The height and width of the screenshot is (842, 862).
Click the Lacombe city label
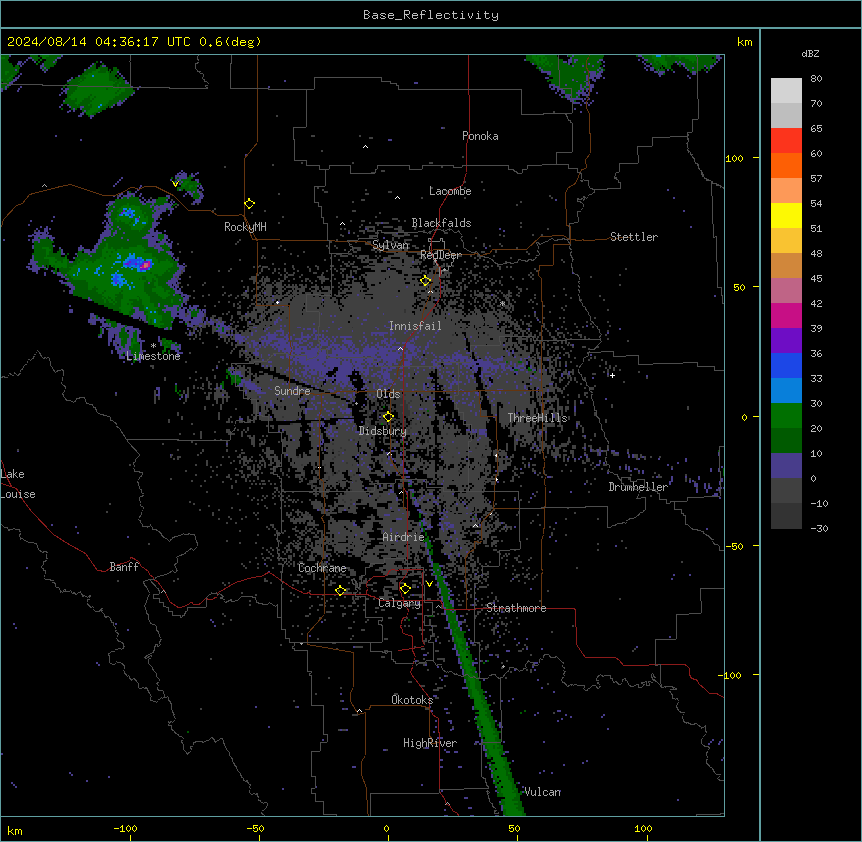pos(450,191)
